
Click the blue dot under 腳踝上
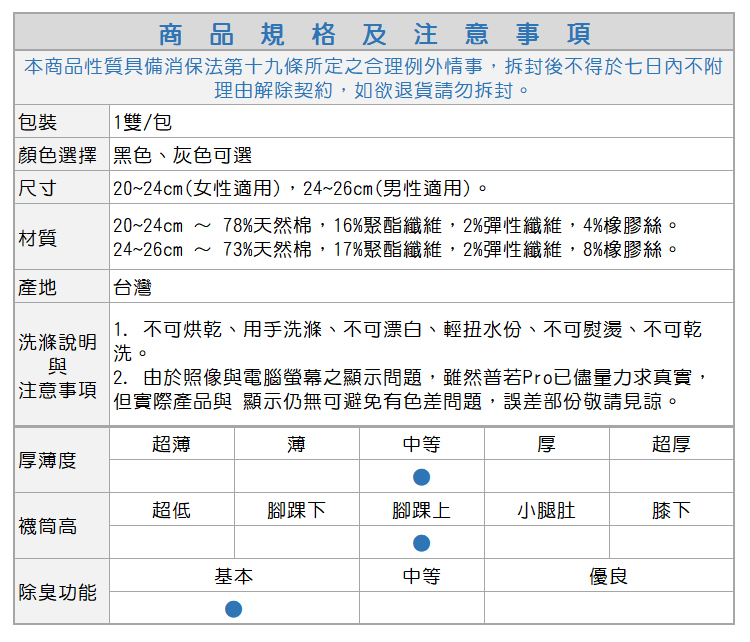(x=422, y=543)
